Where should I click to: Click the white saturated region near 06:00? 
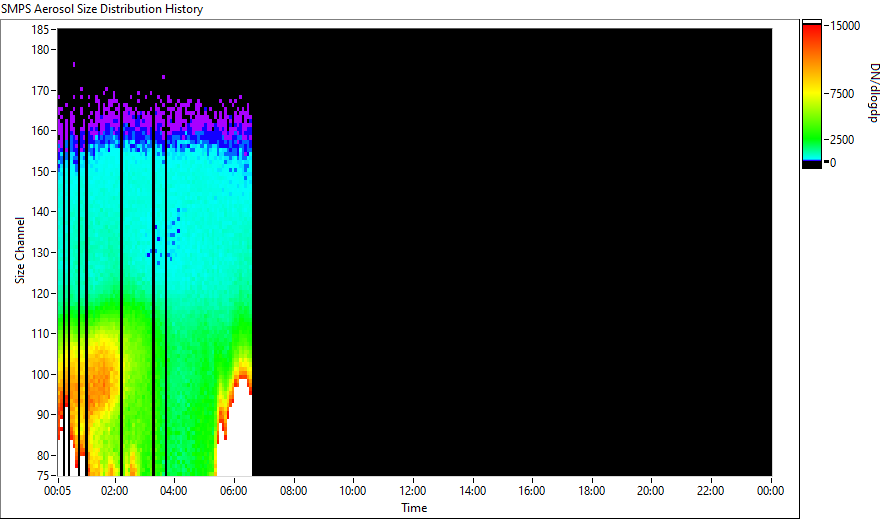tap(237, 437)
